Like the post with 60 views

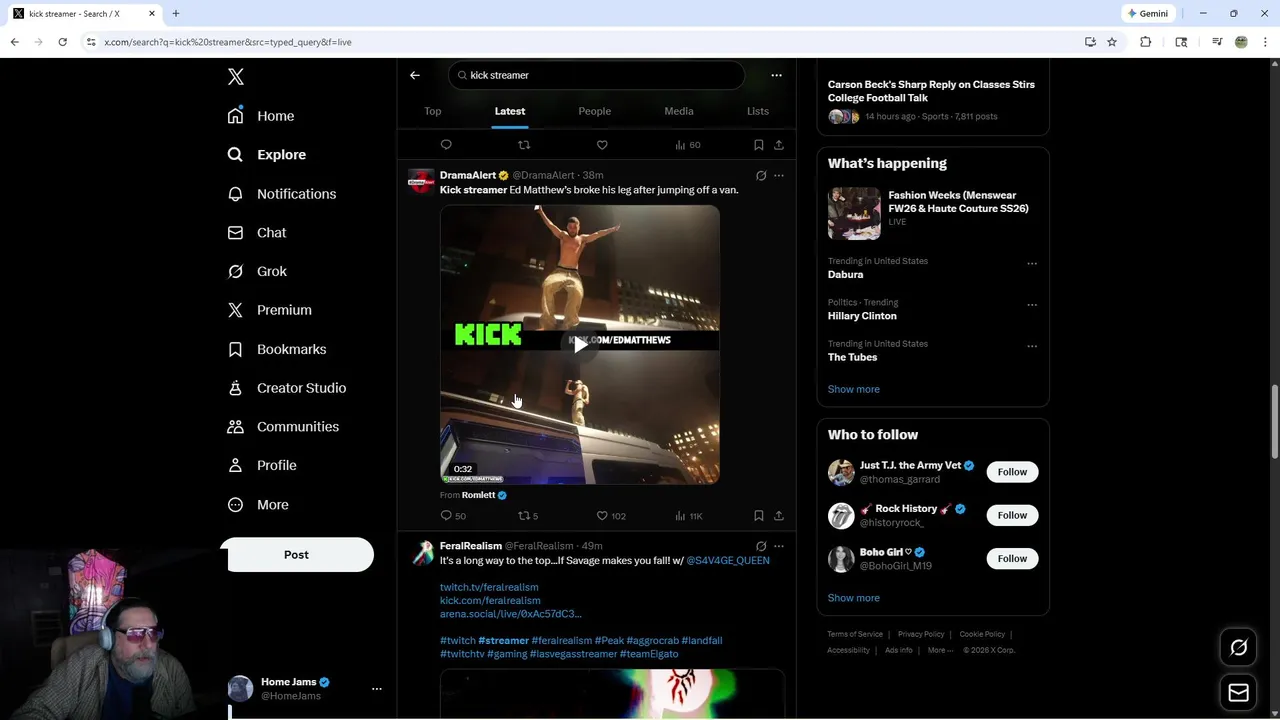pos(602,145)
